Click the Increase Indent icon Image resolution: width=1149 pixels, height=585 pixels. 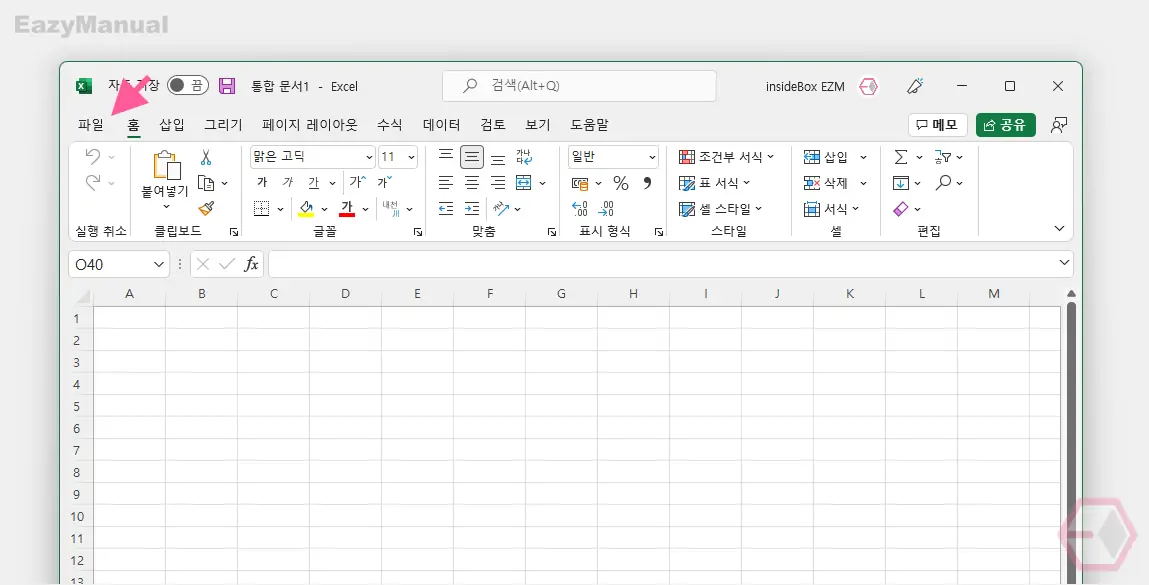[472, 208]
